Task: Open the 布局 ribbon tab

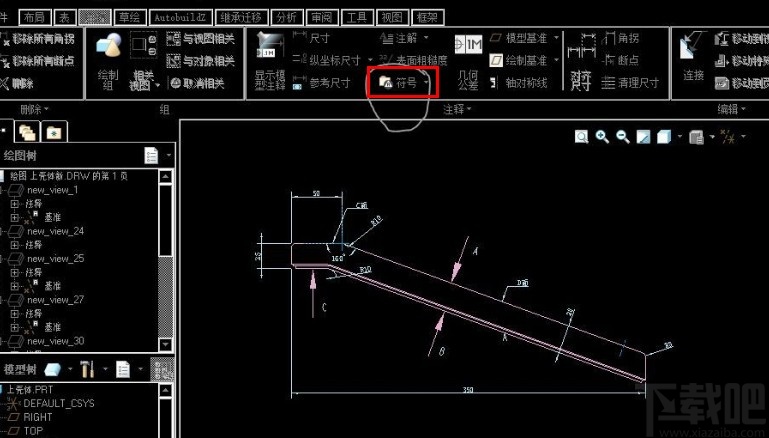Action: pyautogui.click(x=35, y=18)
